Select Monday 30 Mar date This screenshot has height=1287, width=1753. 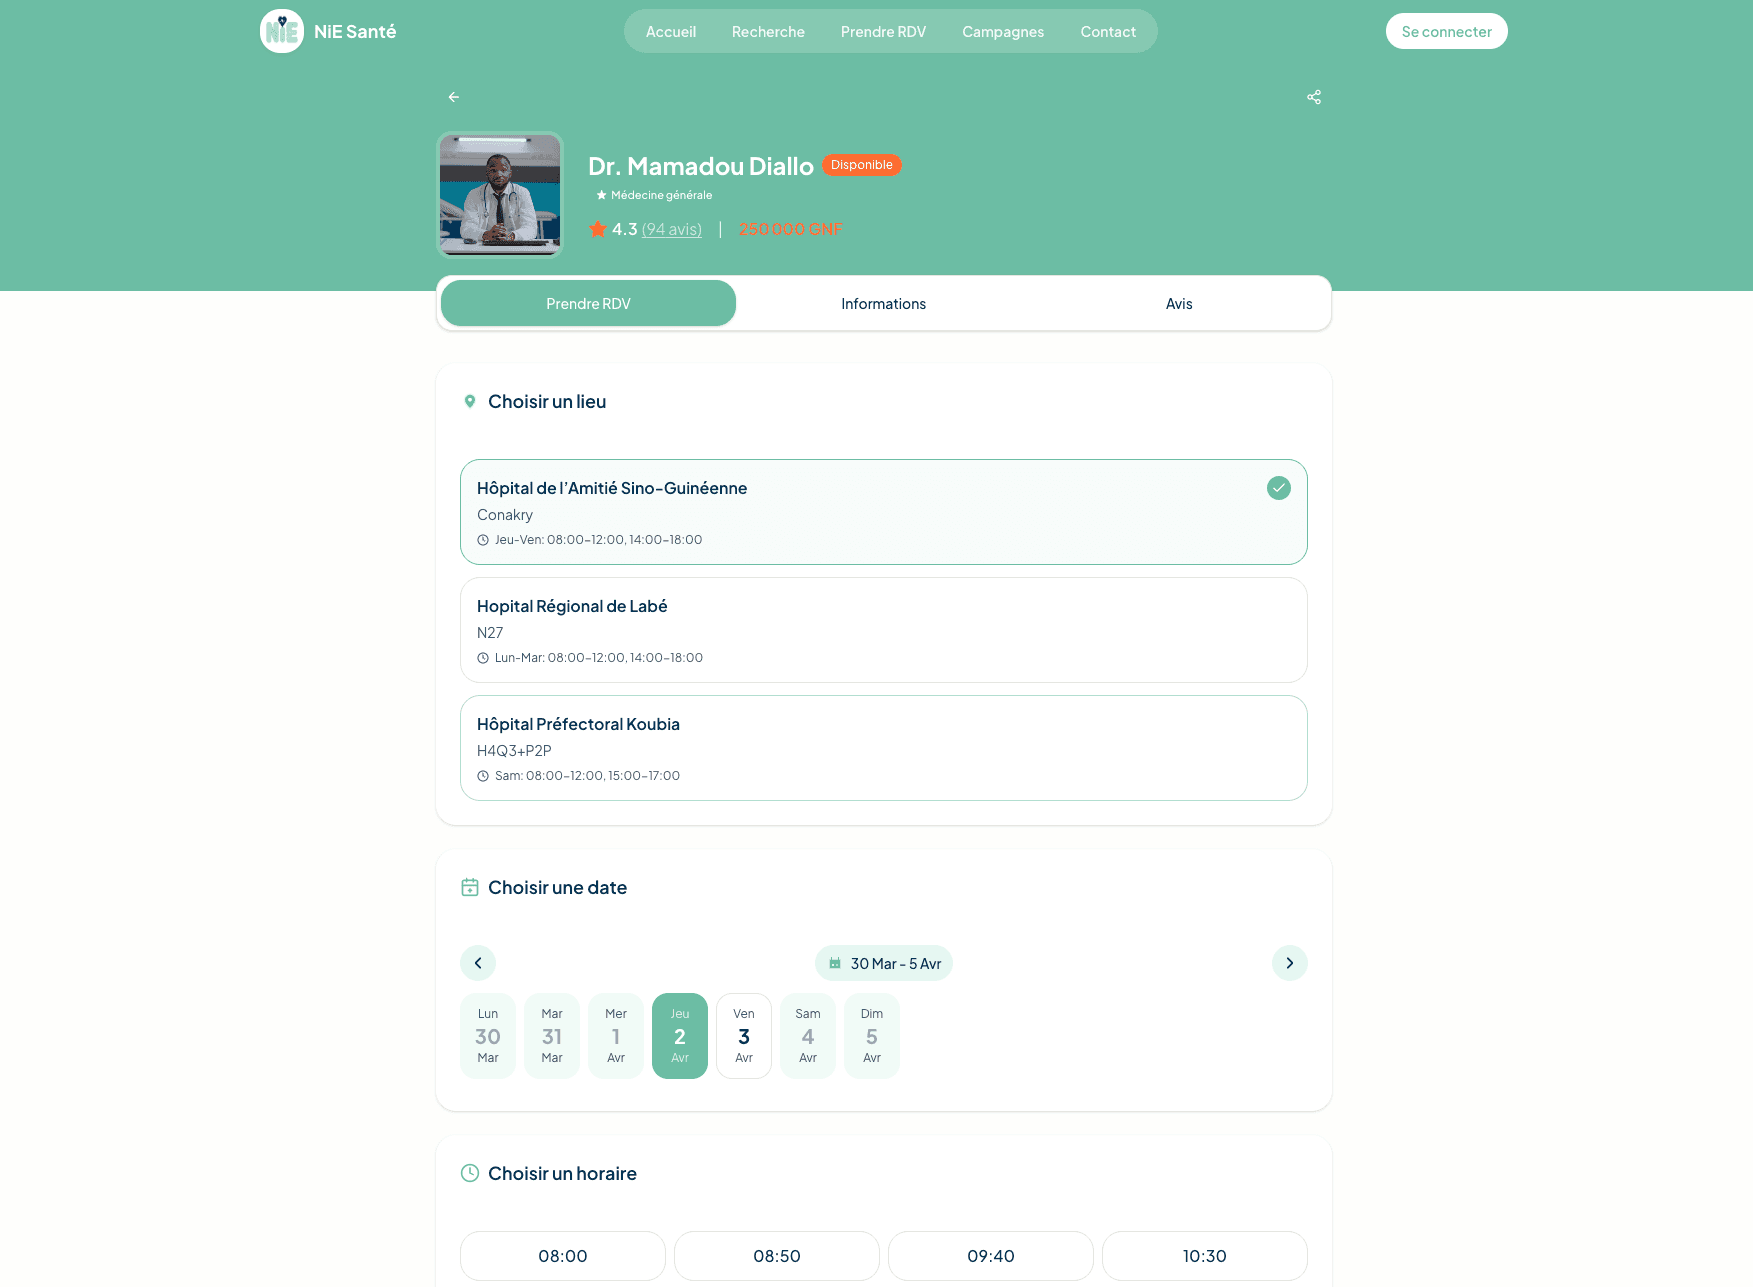(x=488, y=1036)
